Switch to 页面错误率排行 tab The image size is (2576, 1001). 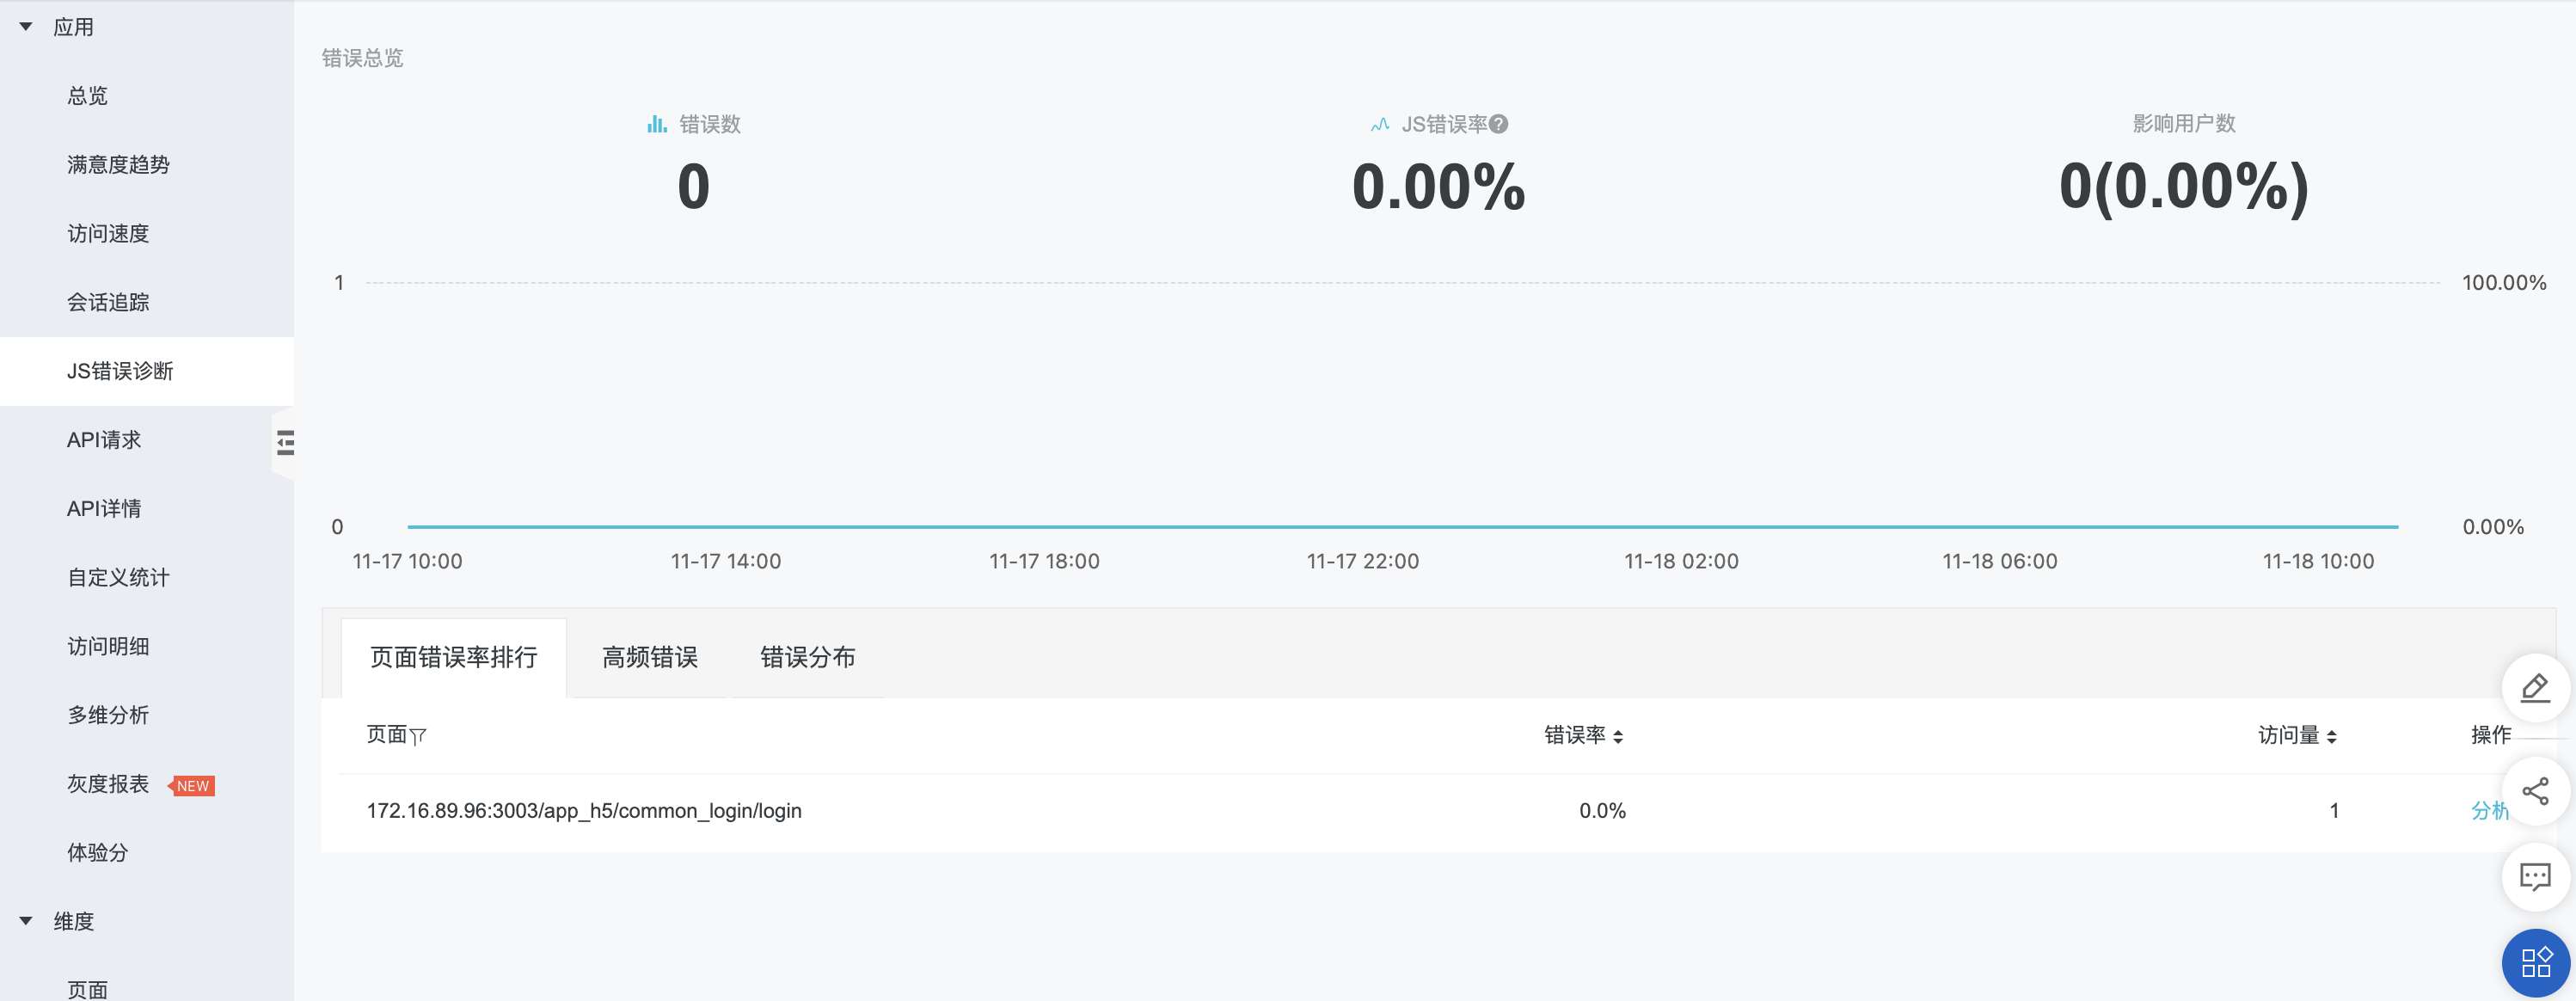[x=454, y=657]
